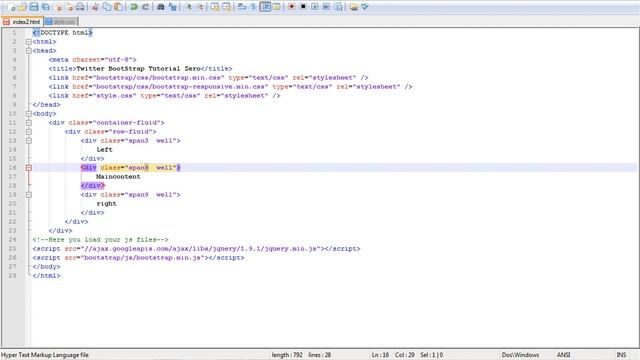This screenshot has width=640, height=360.
Task: Stop macro recording with the black square icon
Action: coord(303,7)
